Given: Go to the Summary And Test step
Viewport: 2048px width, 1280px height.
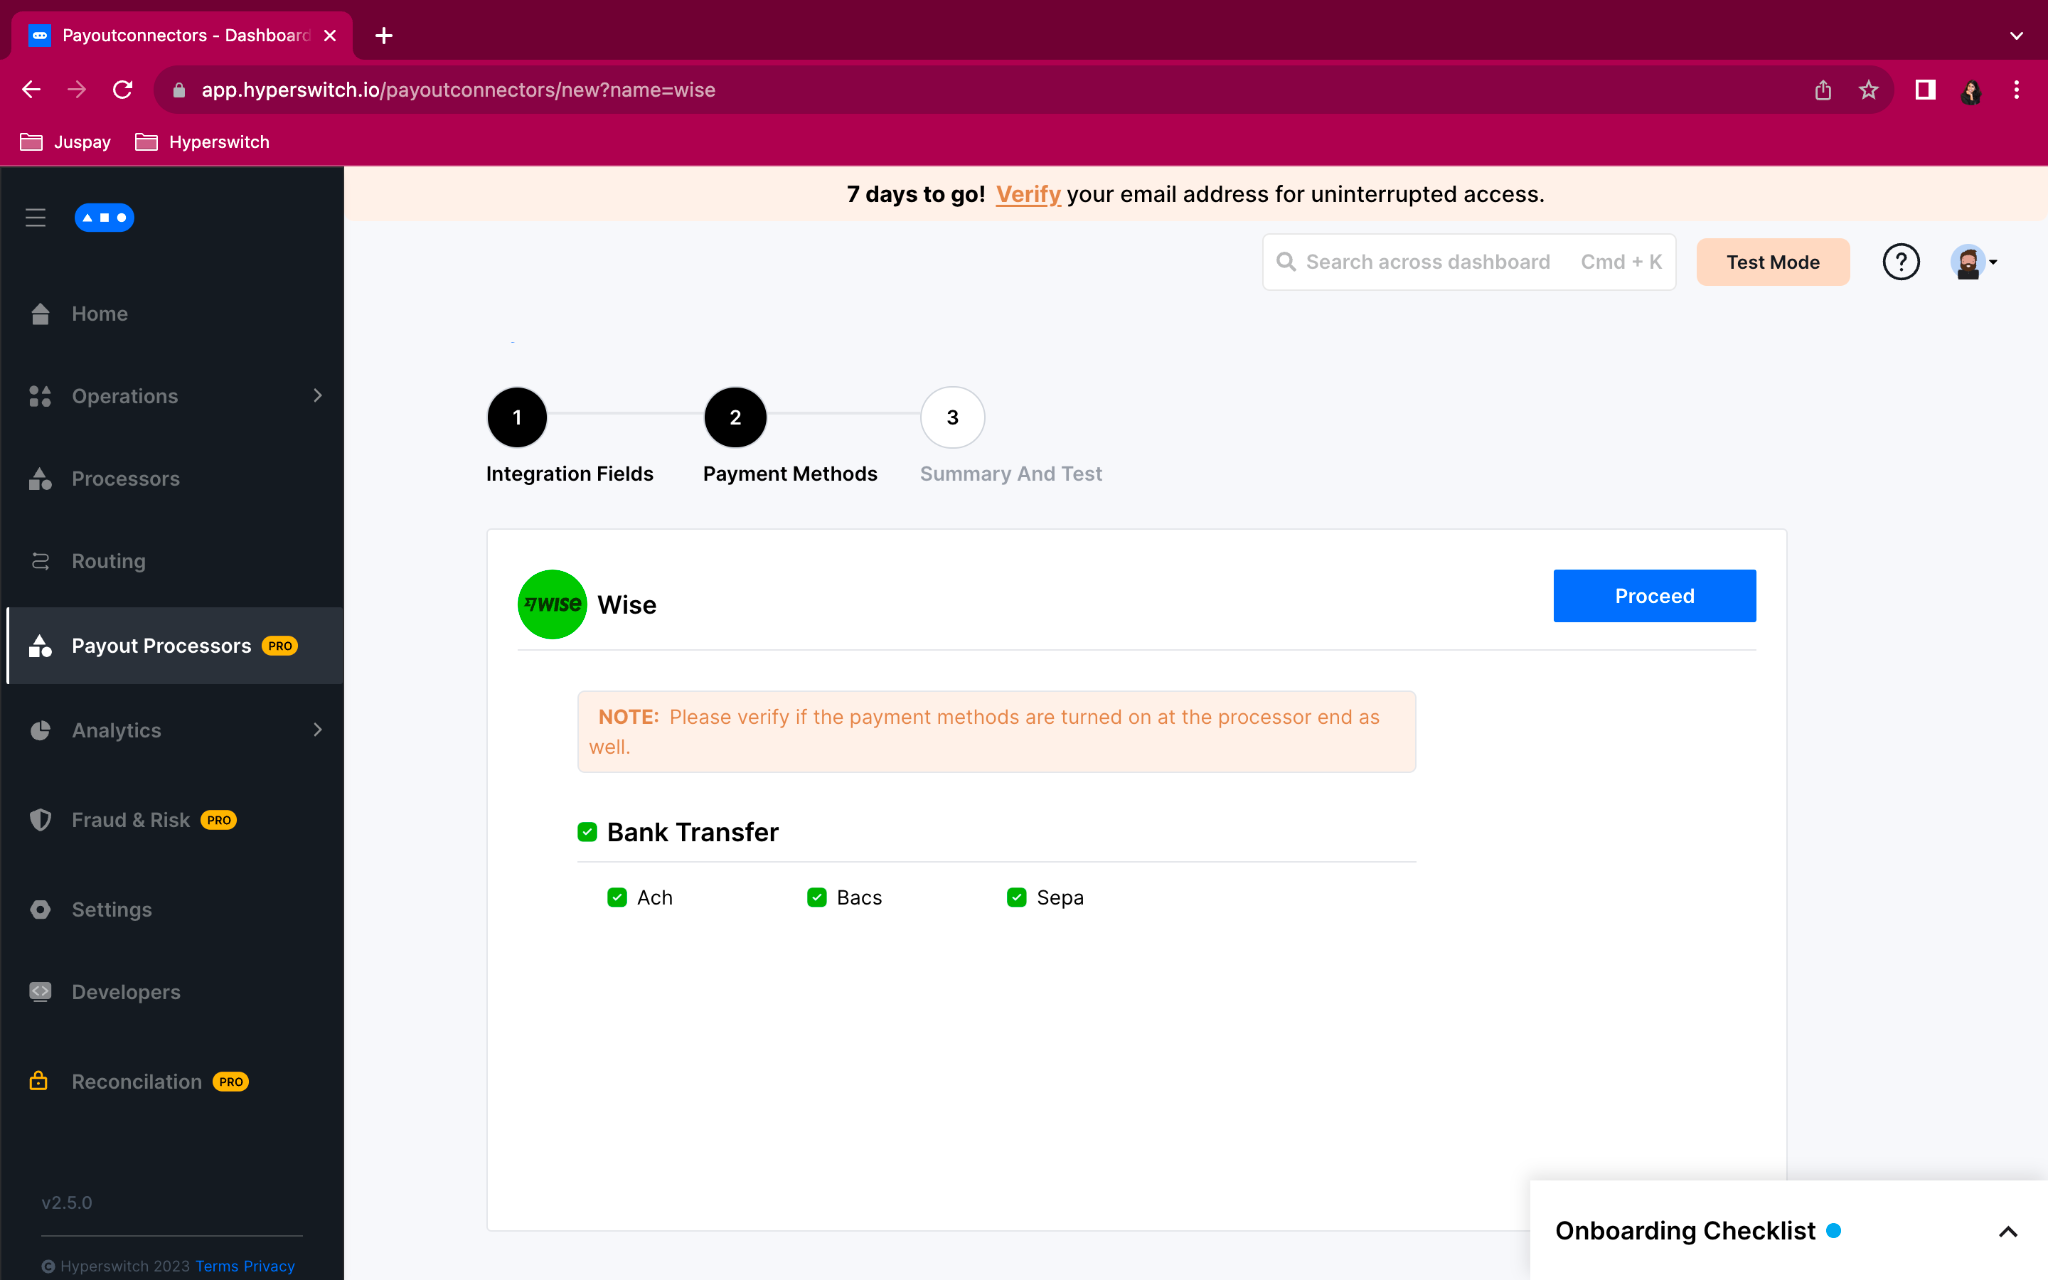Looking at the screenshot, I should click(x=951, y=417).
